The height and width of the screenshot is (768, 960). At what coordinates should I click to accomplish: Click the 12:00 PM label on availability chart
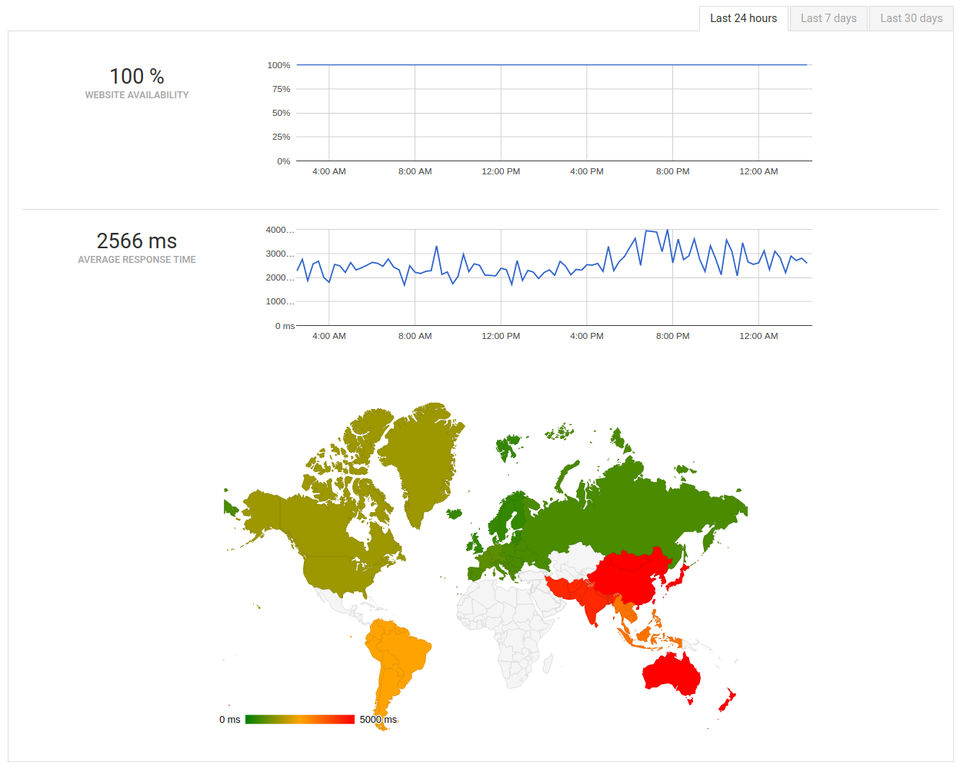pyautogui.click(x=501, y=171)
